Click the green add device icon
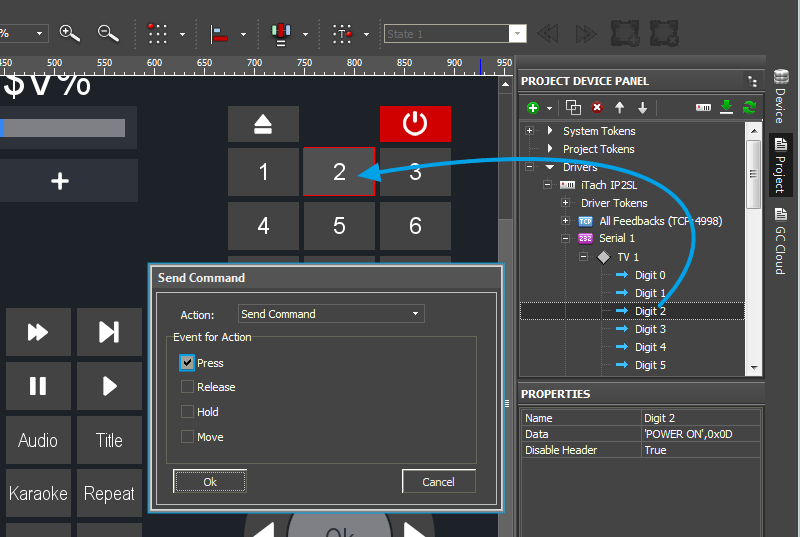Image resolution: width=800 pixels, height=537 pixels. click(x=533, y=107)
